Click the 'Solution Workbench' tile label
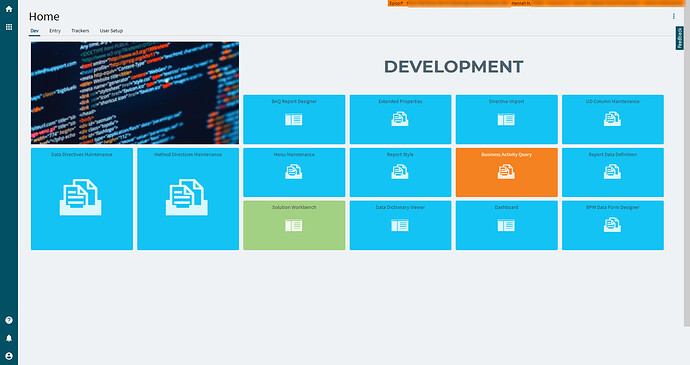Screen dimensions: 690x365 [x=294, y=207]
